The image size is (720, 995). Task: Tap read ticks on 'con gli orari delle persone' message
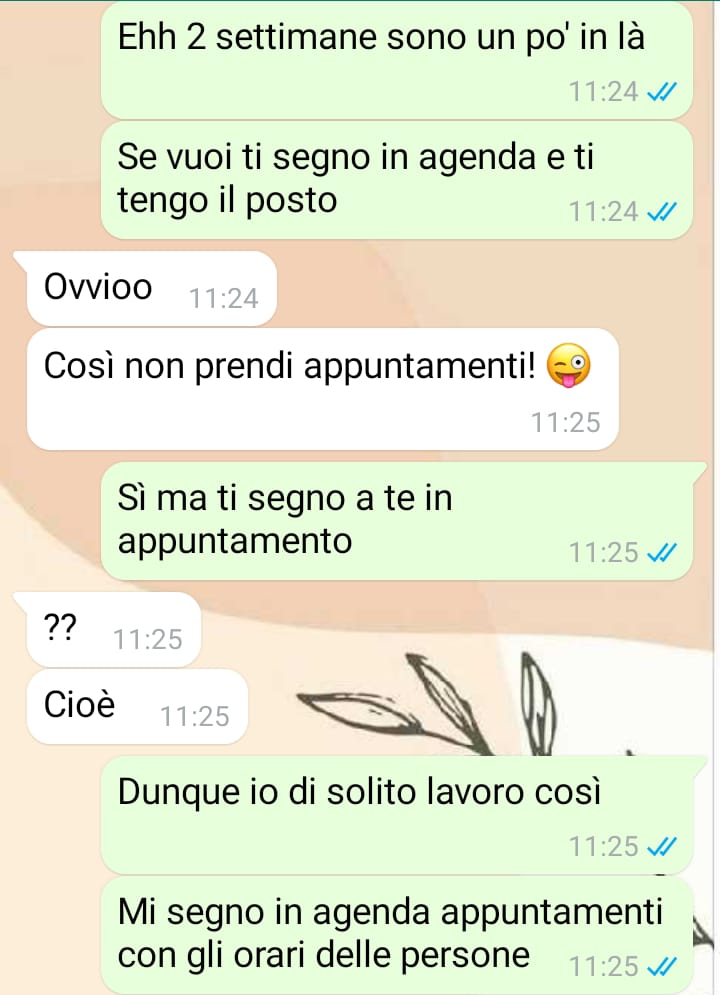[x=661, y=967]
